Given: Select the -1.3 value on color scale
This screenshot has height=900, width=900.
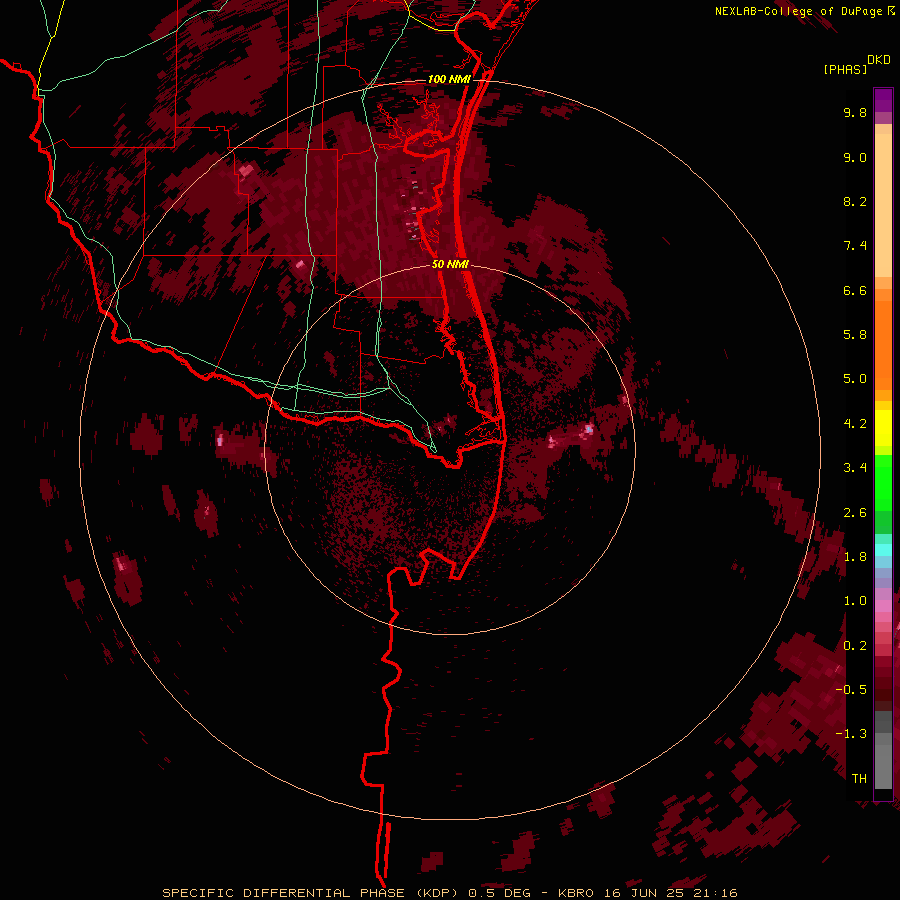Looking at the screenshot, I should pos(851,734).
